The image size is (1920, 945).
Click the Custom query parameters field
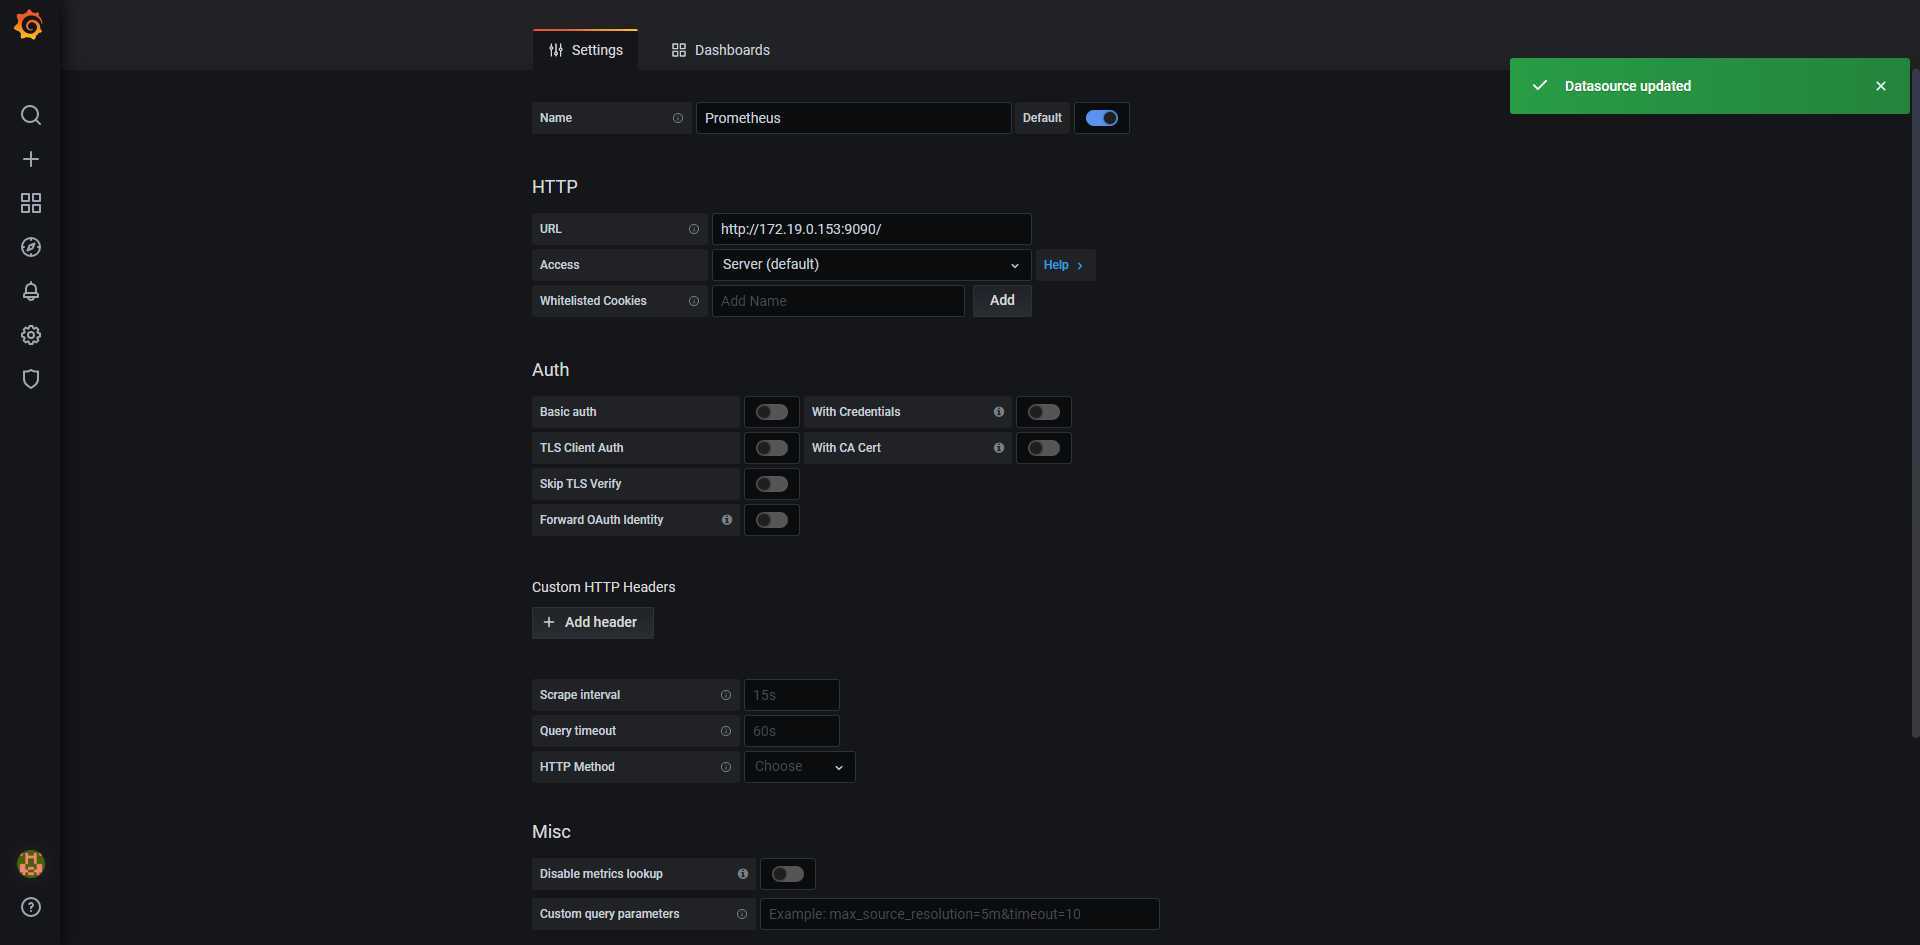coord(960,914)
